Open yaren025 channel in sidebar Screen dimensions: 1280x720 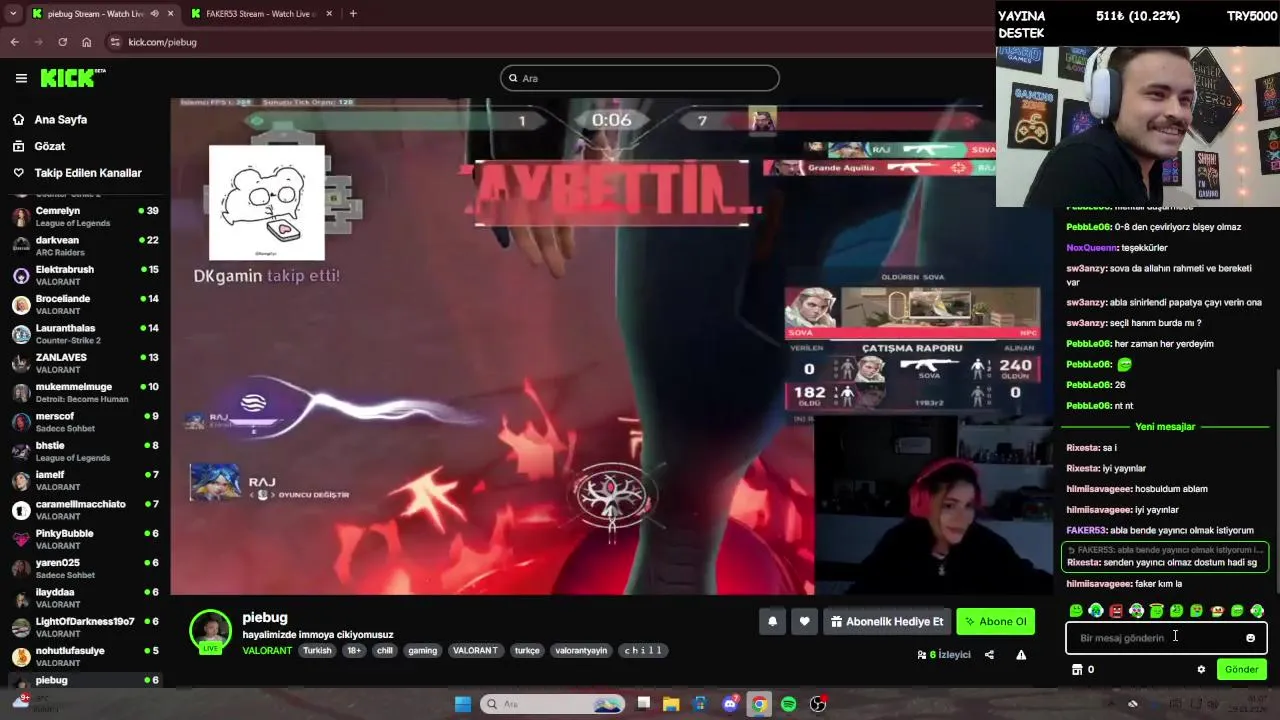click(85, 568)
